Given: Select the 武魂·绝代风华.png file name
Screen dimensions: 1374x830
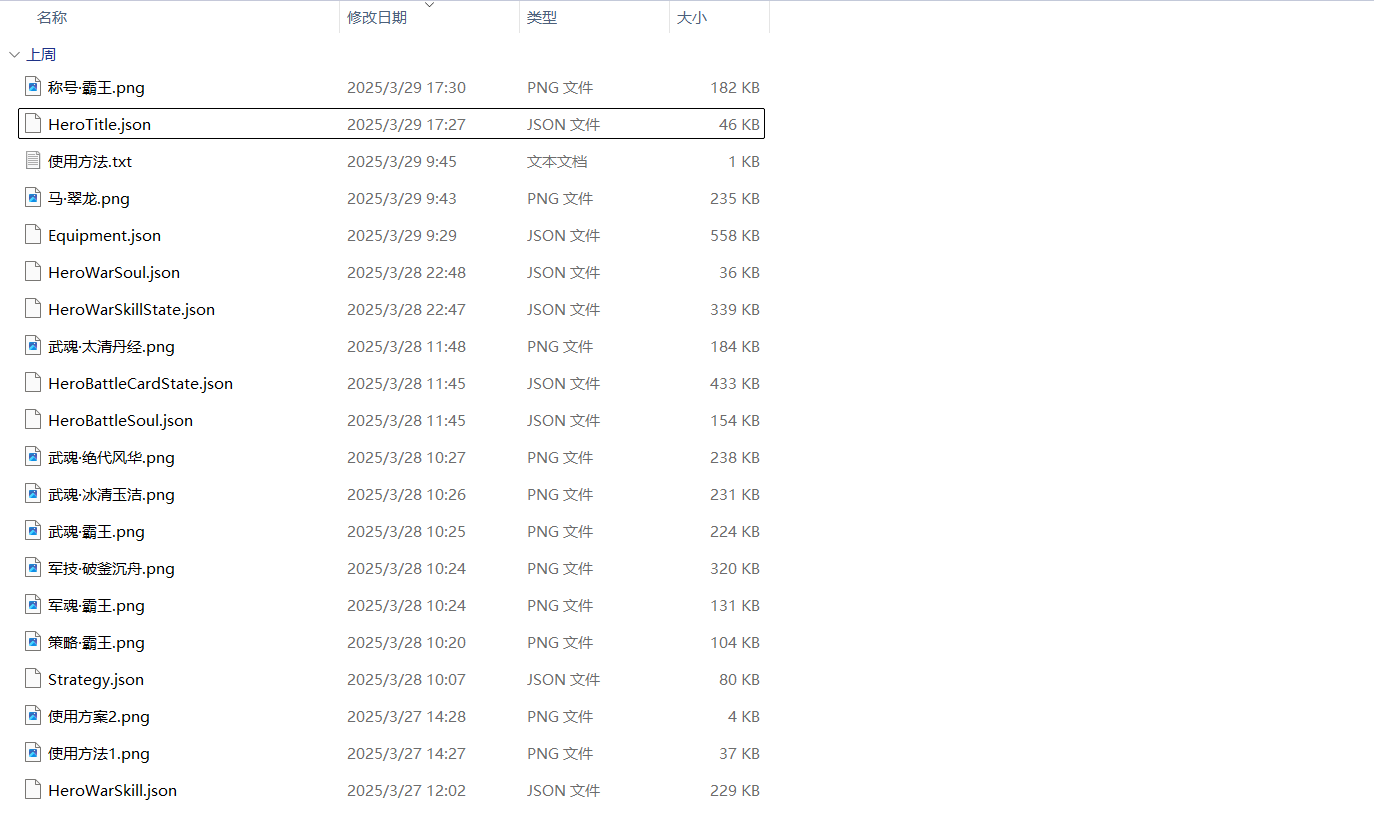Looking at the screenshot, I should 111,458.
